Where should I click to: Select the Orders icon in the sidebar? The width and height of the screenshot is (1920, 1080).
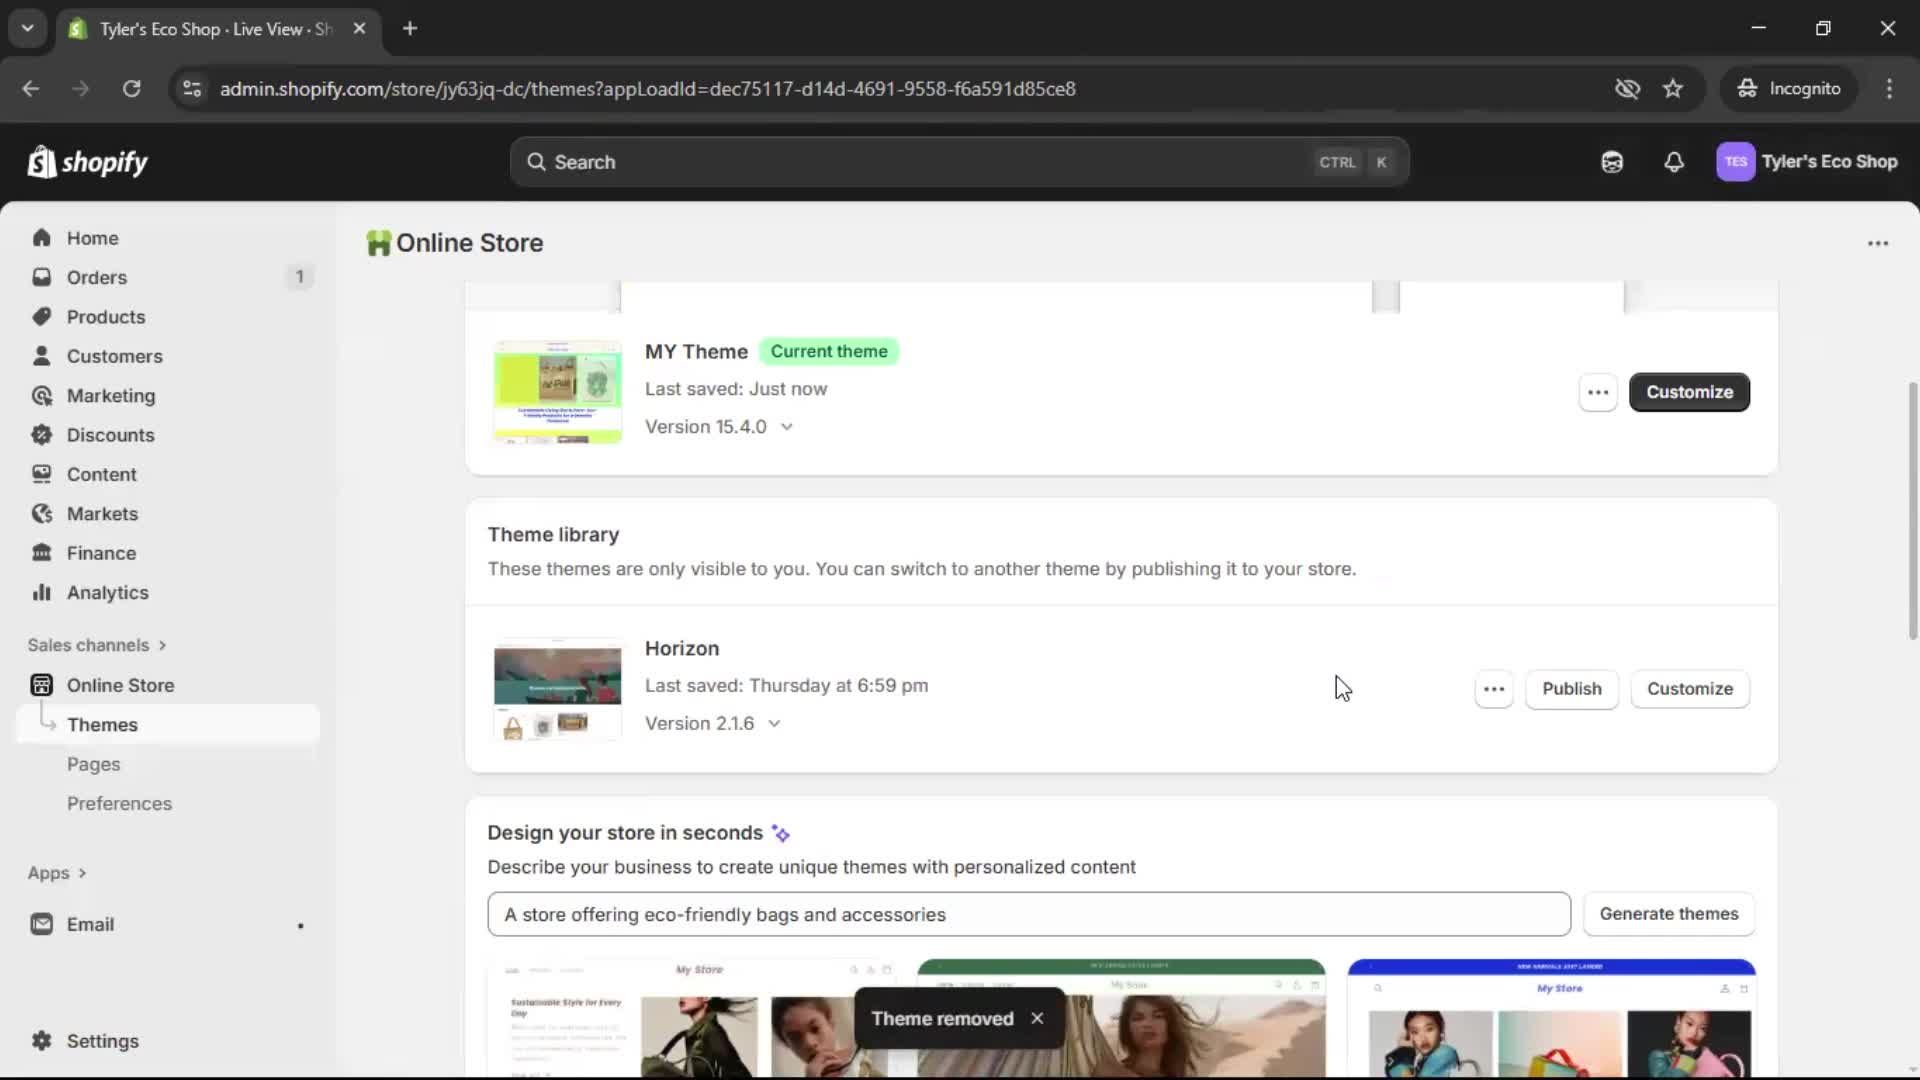click(x=41, y=277)
